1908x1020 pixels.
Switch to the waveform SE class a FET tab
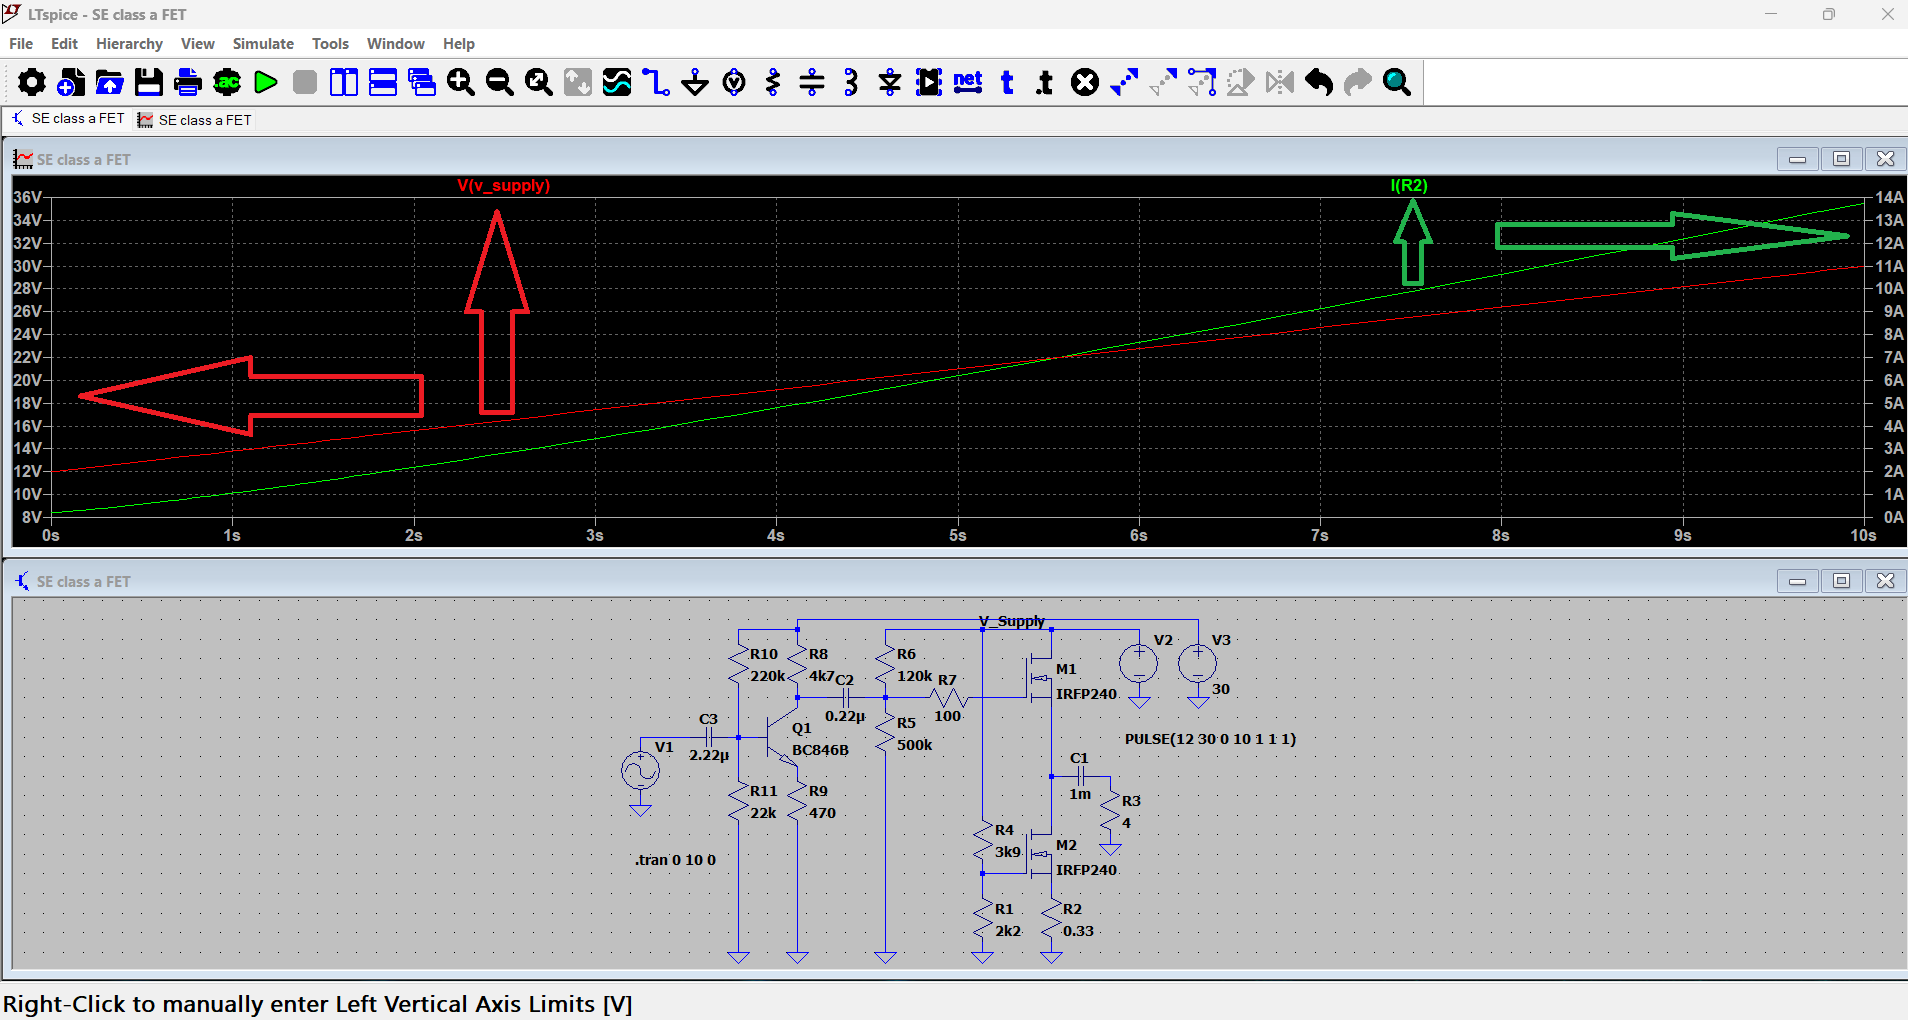(x=195, y=120)
